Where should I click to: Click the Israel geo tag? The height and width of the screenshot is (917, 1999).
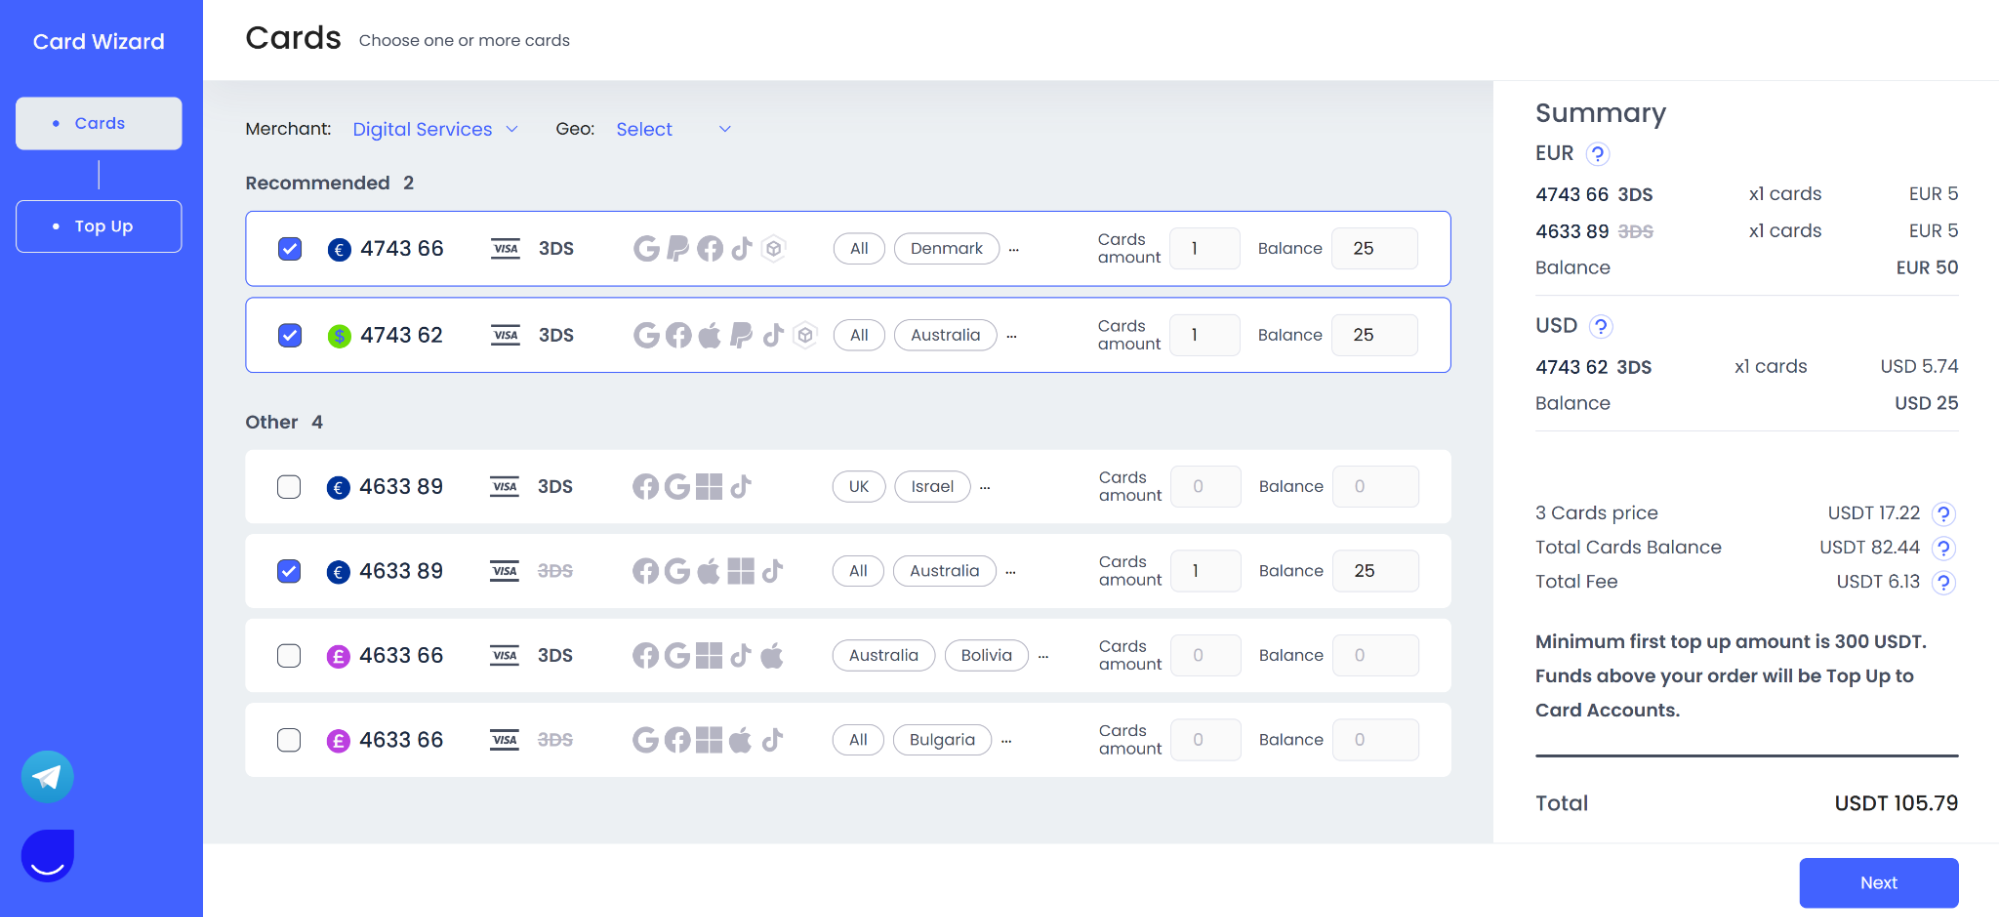click(932, 487)
